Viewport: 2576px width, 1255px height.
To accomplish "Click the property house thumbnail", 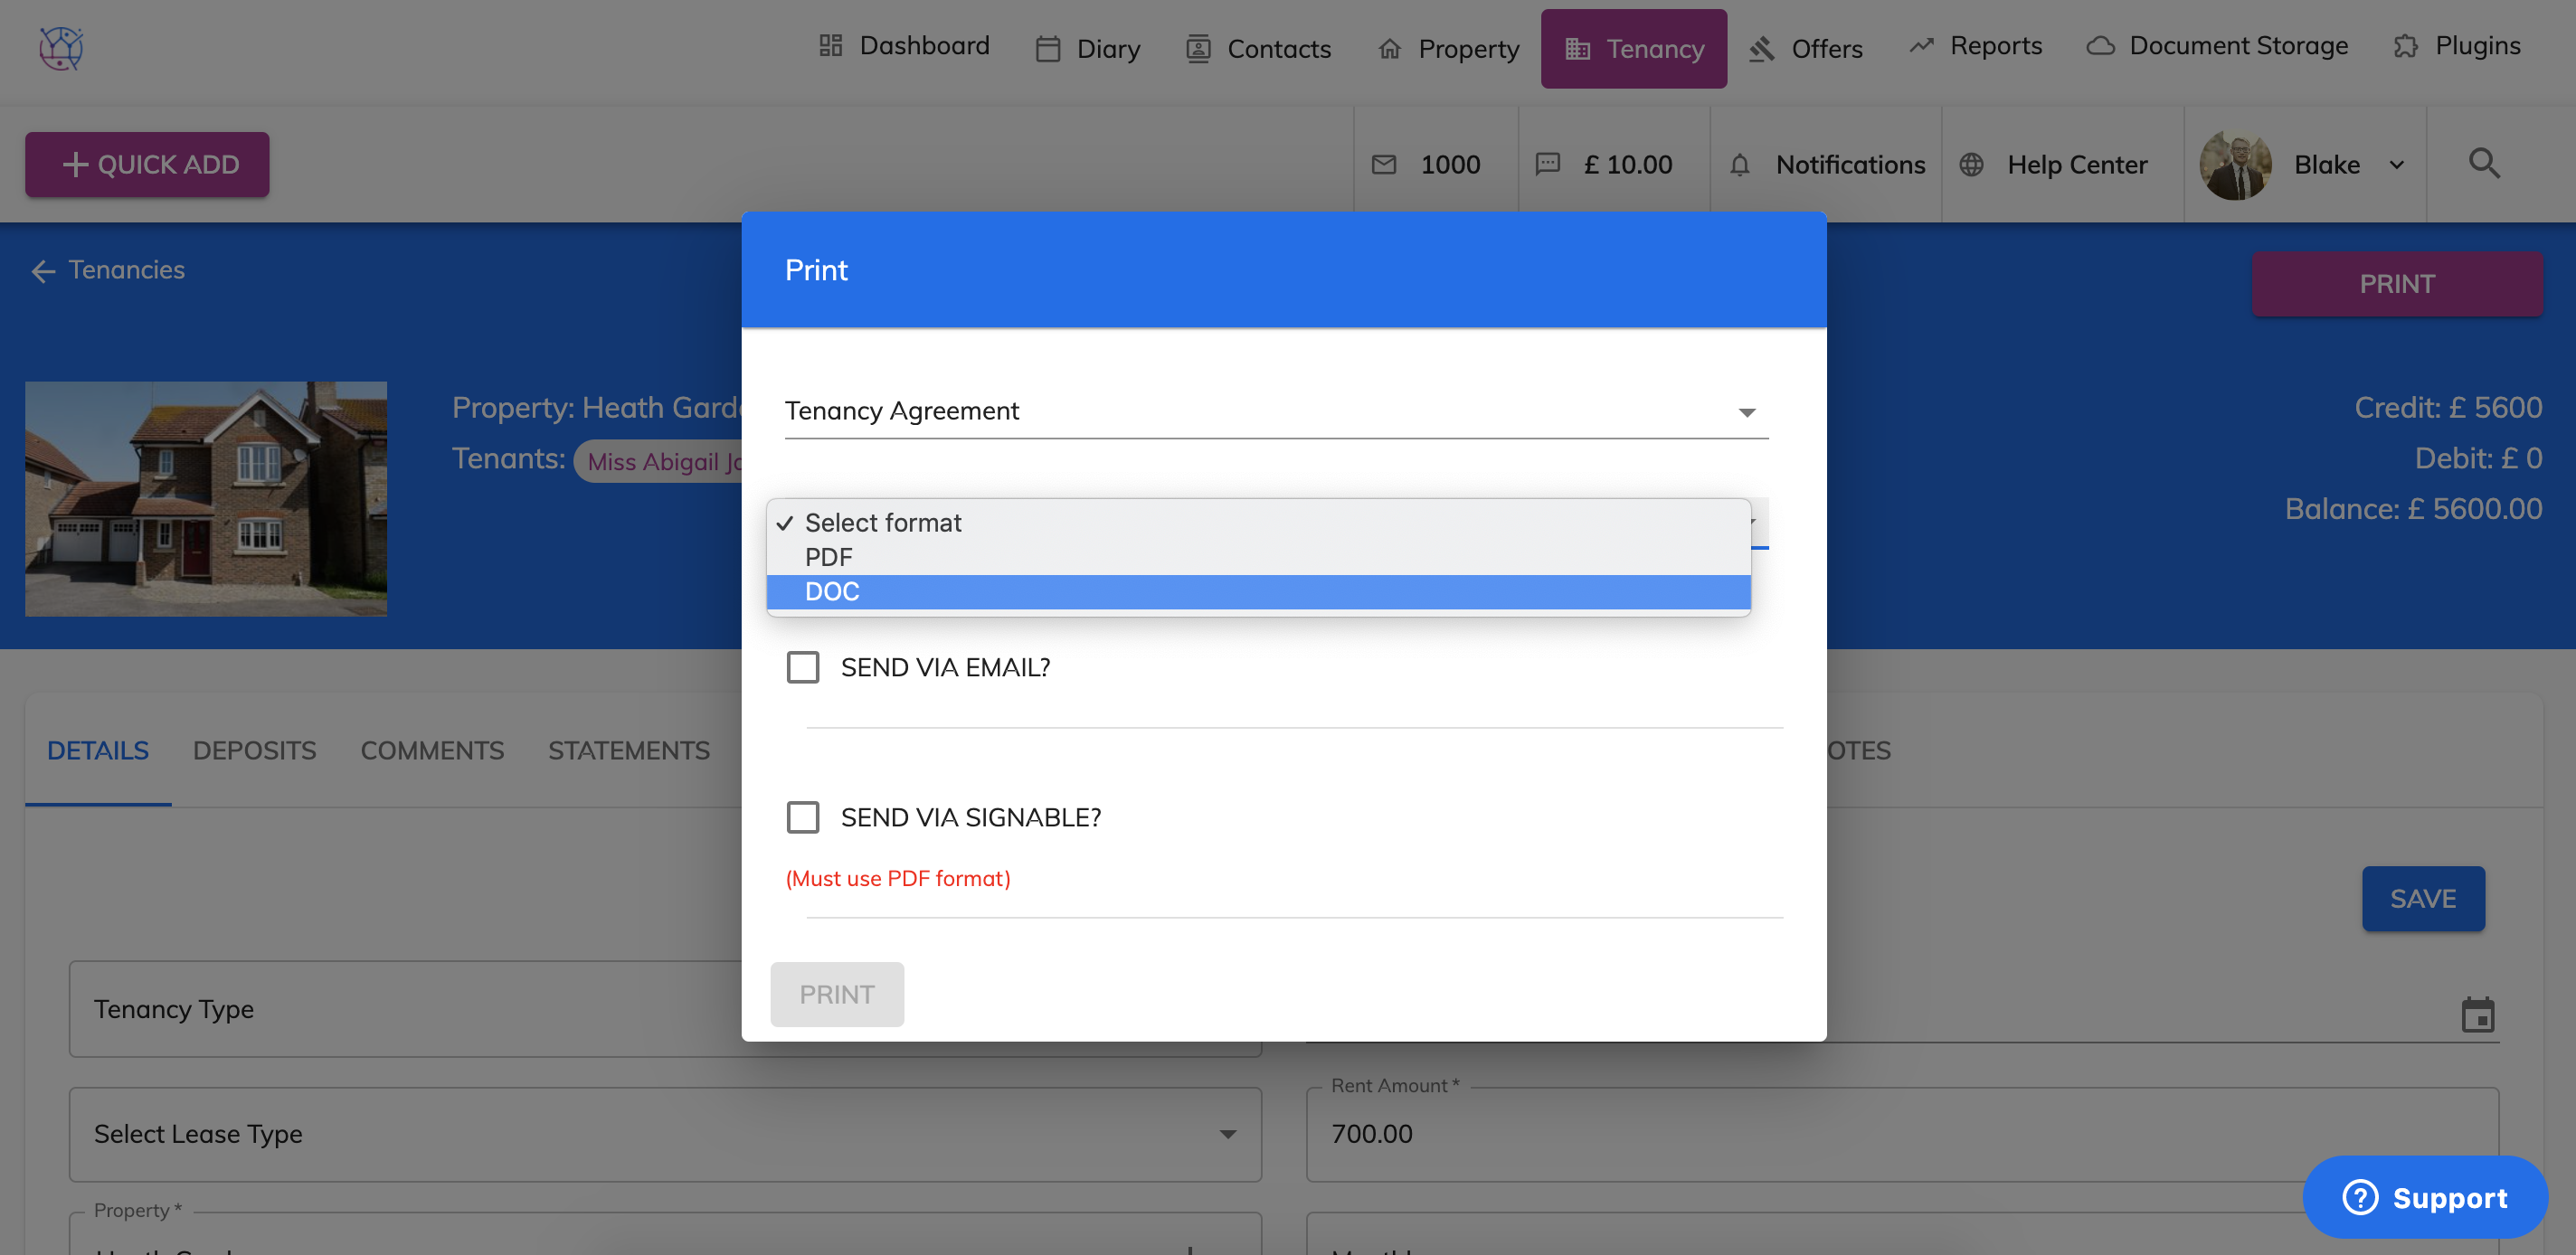I will click(x=206, y=498).
